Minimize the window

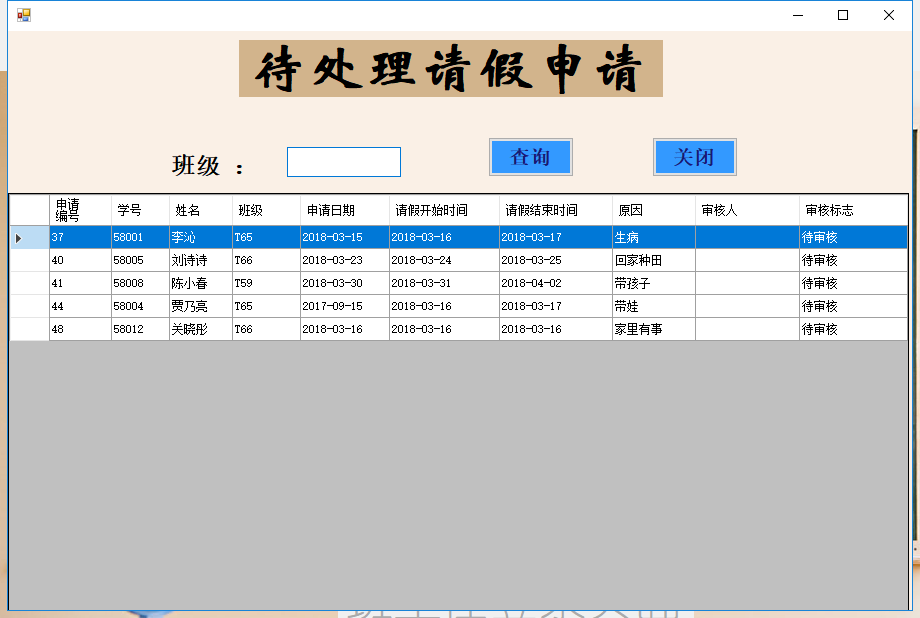pos(797,15)
